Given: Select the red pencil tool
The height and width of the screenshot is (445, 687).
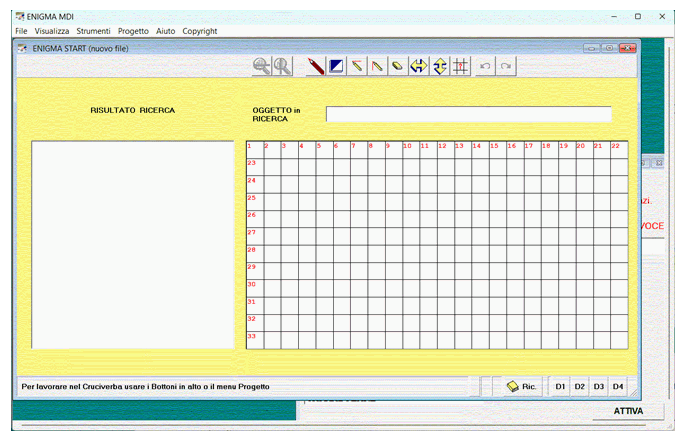Looking at the screenshot, I should point(315,66).
